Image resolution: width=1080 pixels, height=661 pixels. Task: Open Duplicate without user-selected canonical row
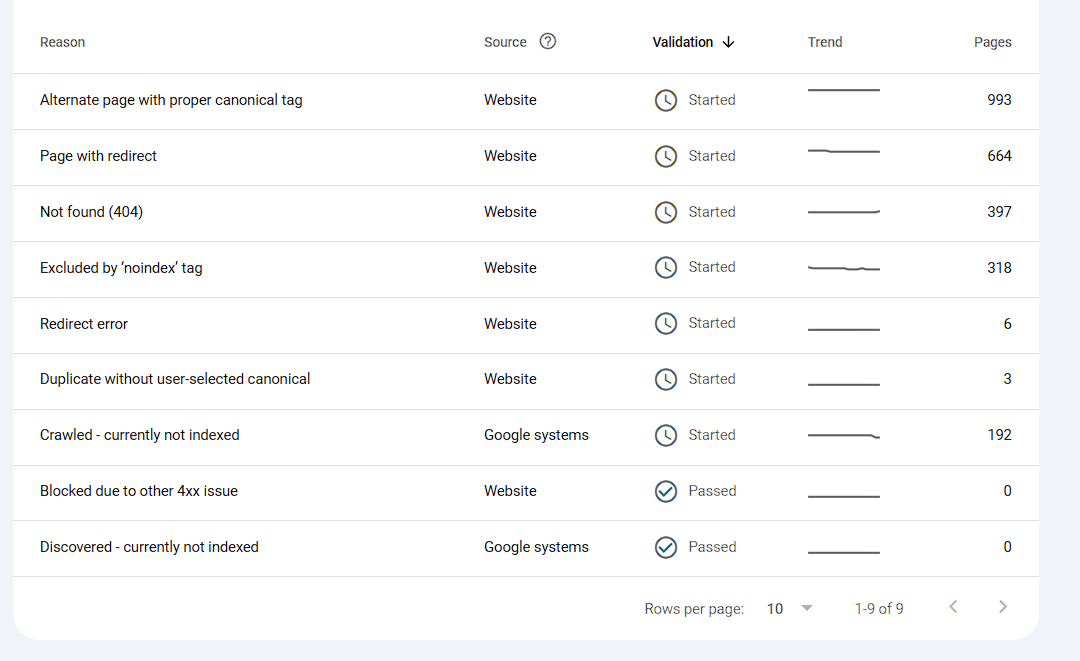(175, 379)
